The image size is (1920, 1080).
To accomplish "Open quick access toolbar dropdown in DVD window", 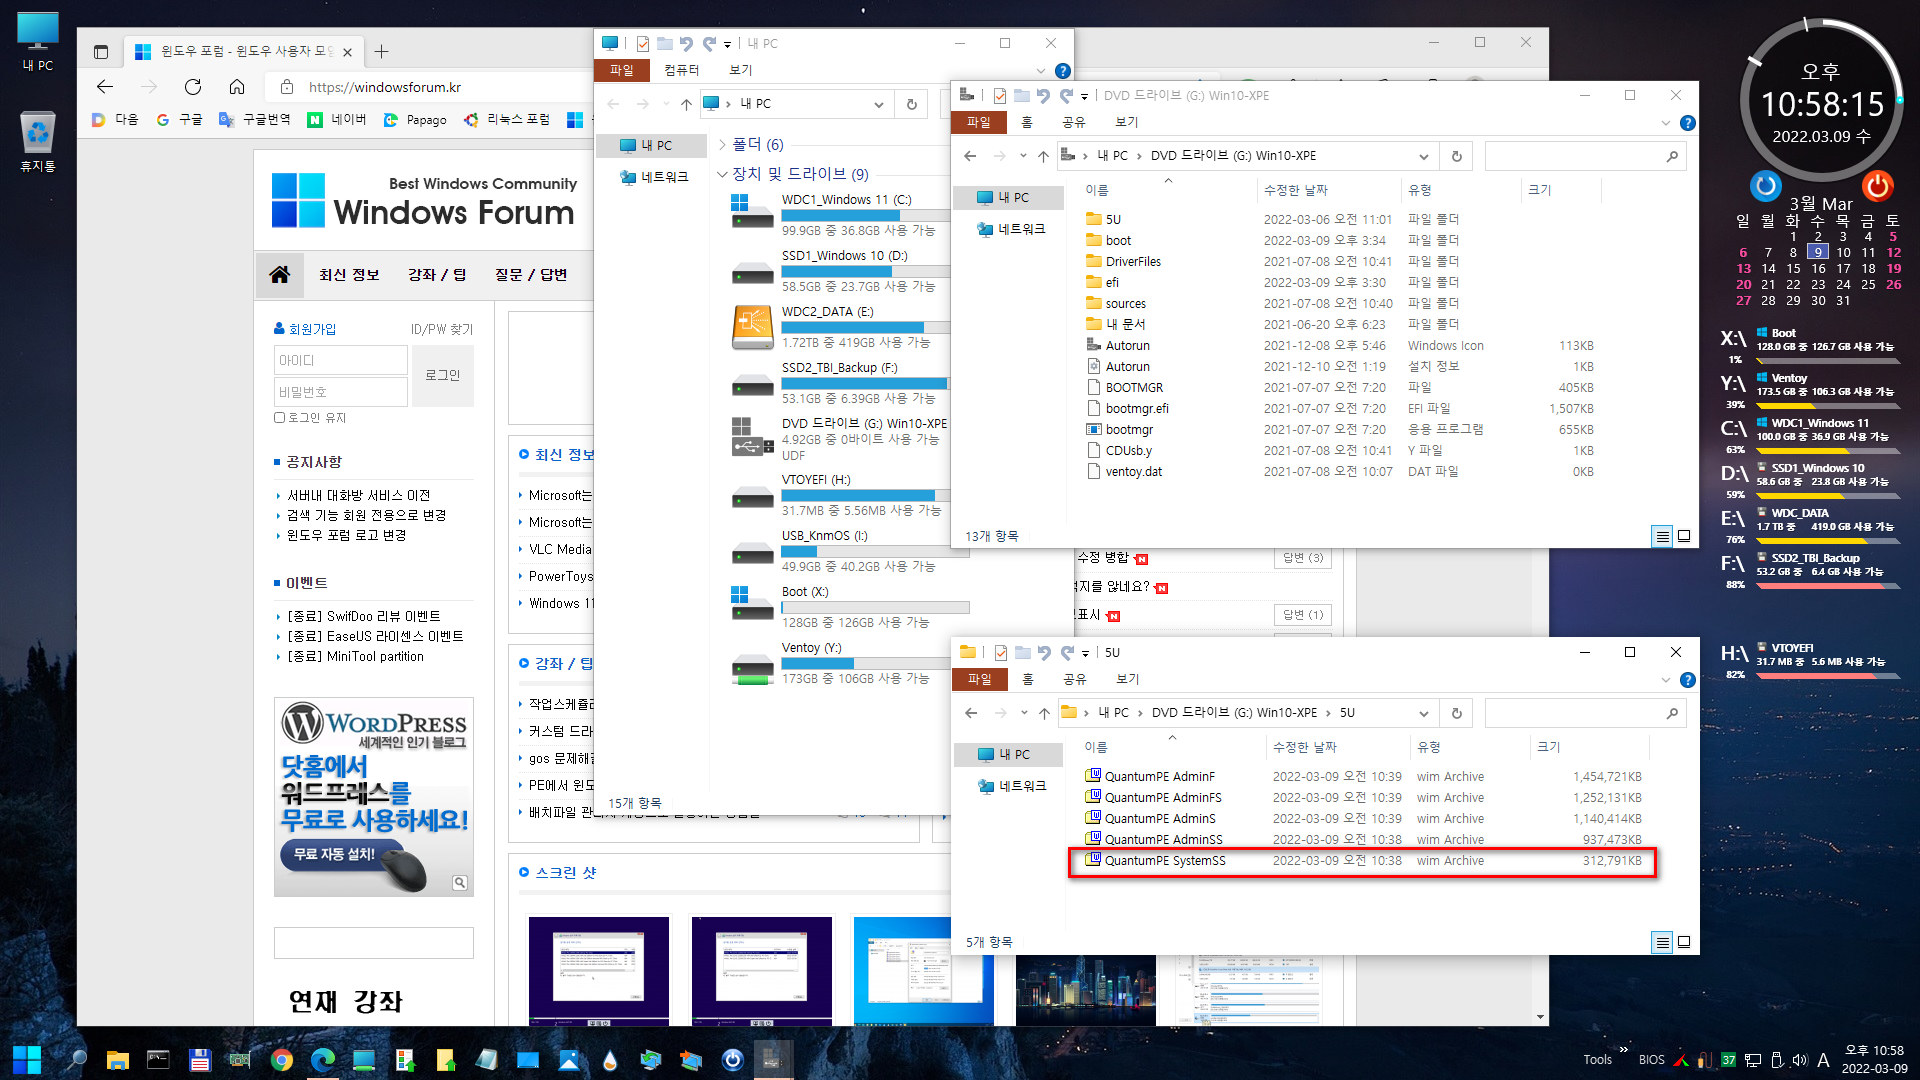I will tap(1084, 96).
